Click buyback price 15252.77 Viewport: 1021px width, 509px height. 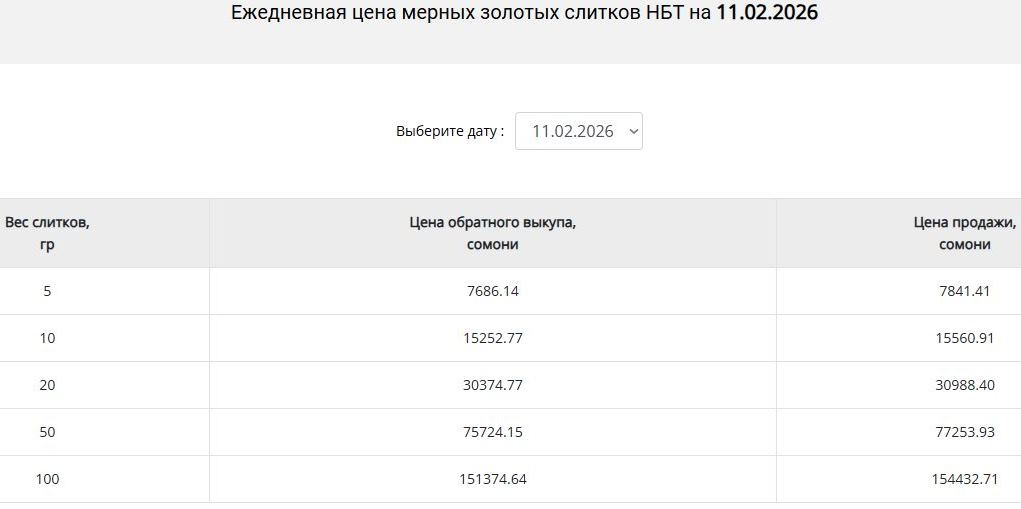tap(492, 338)
